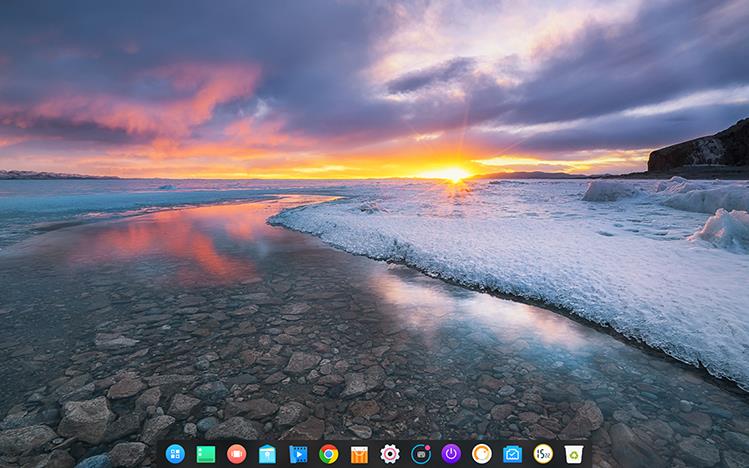The image size is (749, 468).
Task: Click the purple power button icon
Action: point(451,454)
